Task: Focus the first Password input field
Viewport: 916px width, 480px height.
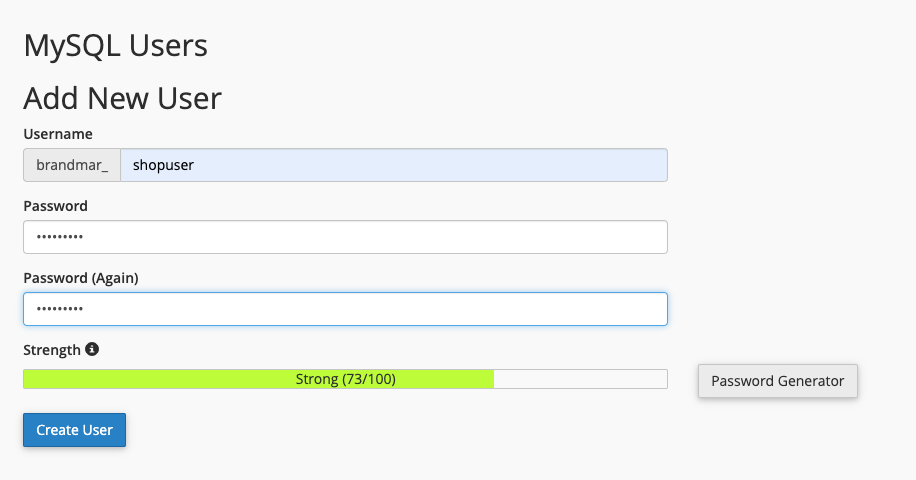Action: coord(345,237)
